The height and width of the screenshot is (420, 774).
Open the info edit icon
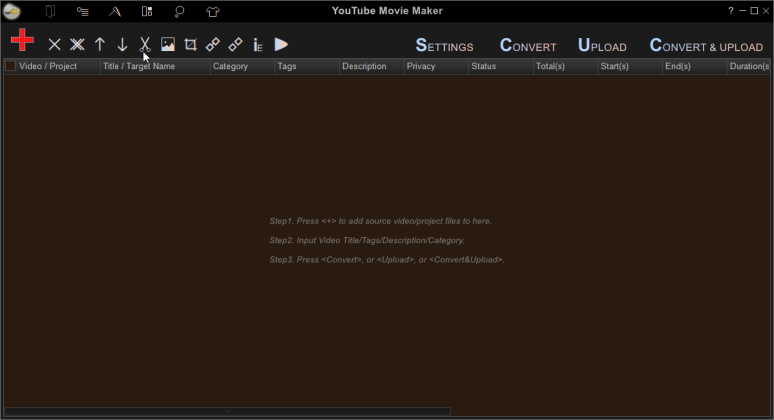click(x=258, y=45)
